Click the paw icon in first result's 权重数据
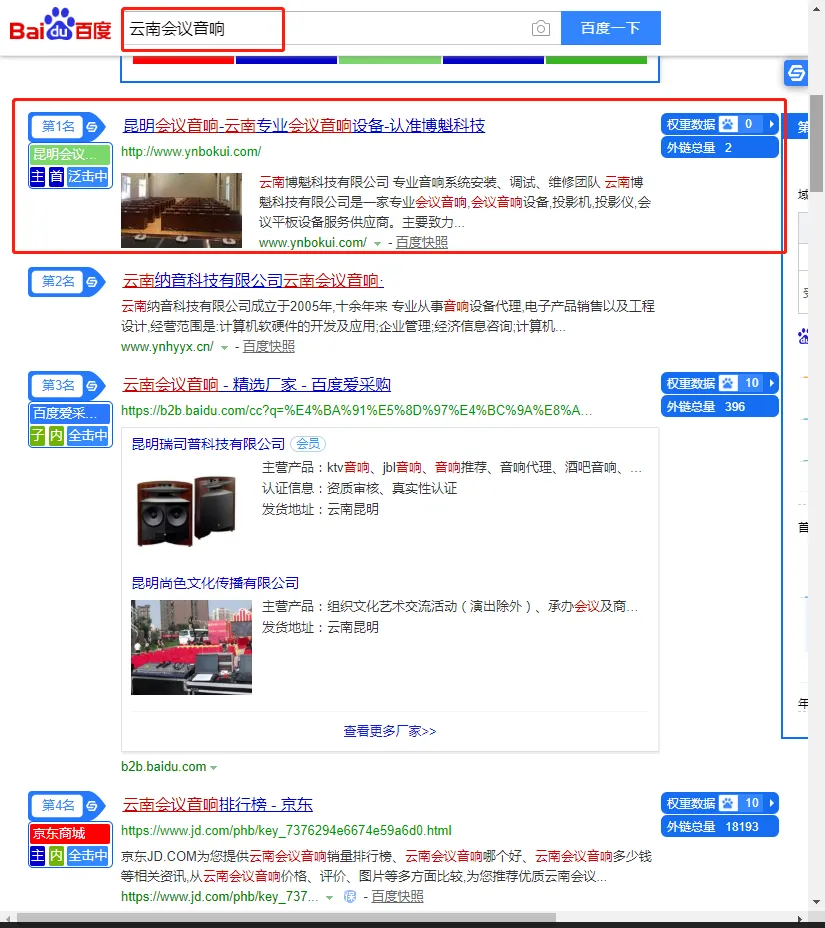The width and height of the screenshot is (825, 928). click(728, 124)
